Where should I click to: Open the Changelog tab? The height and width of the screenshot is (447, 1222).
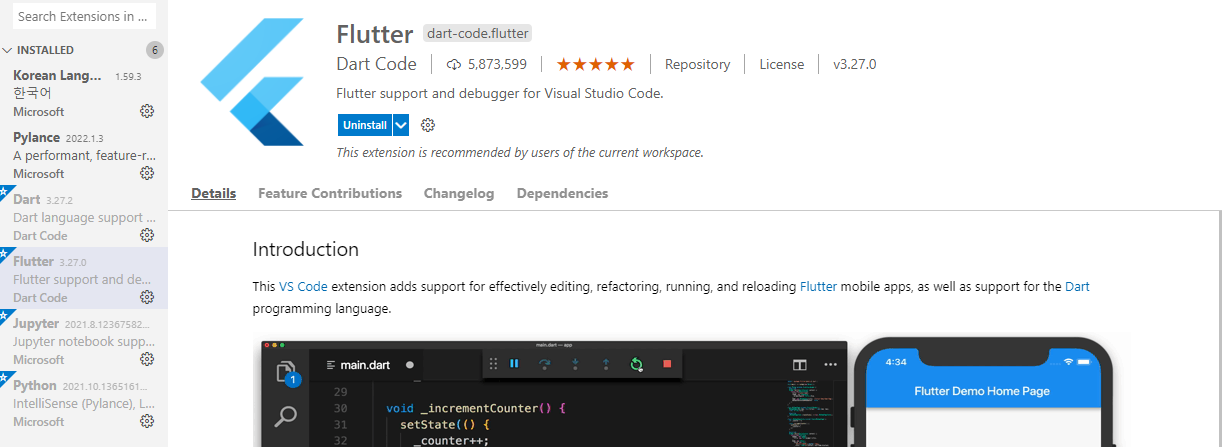tap(459, 193)
